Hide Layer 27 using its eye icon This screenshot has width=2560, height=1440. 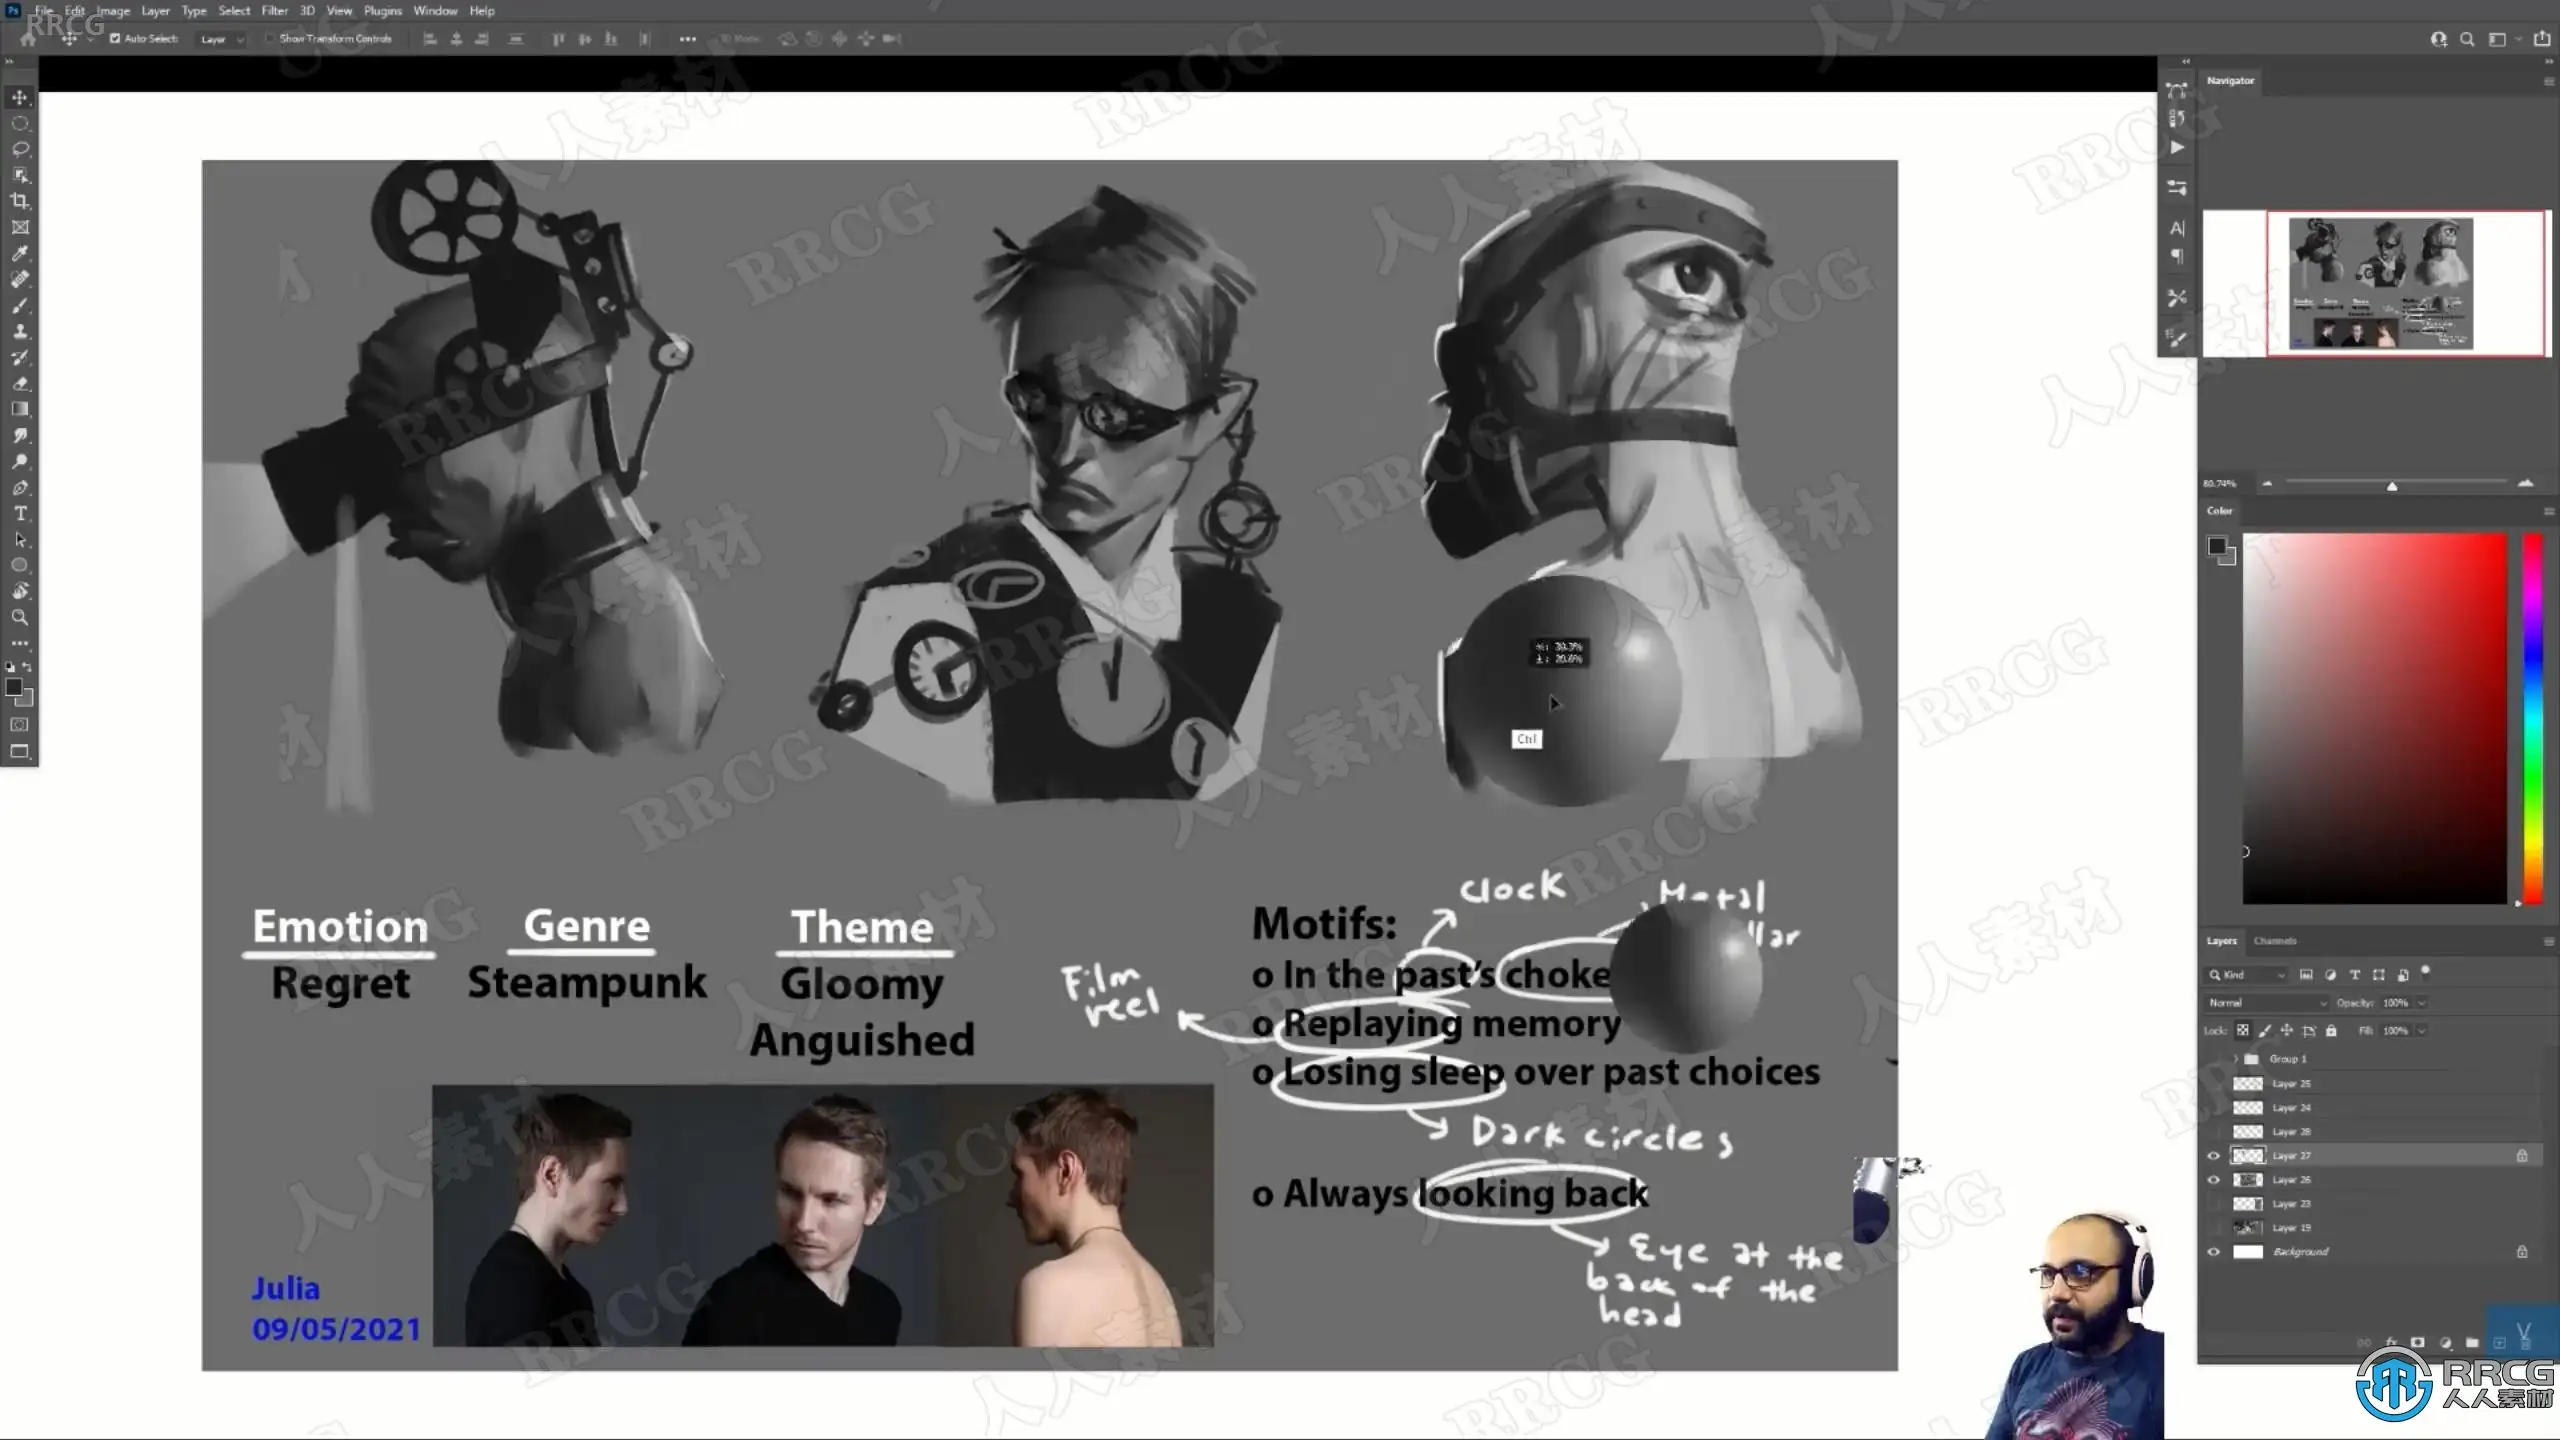(2213, 1156)
